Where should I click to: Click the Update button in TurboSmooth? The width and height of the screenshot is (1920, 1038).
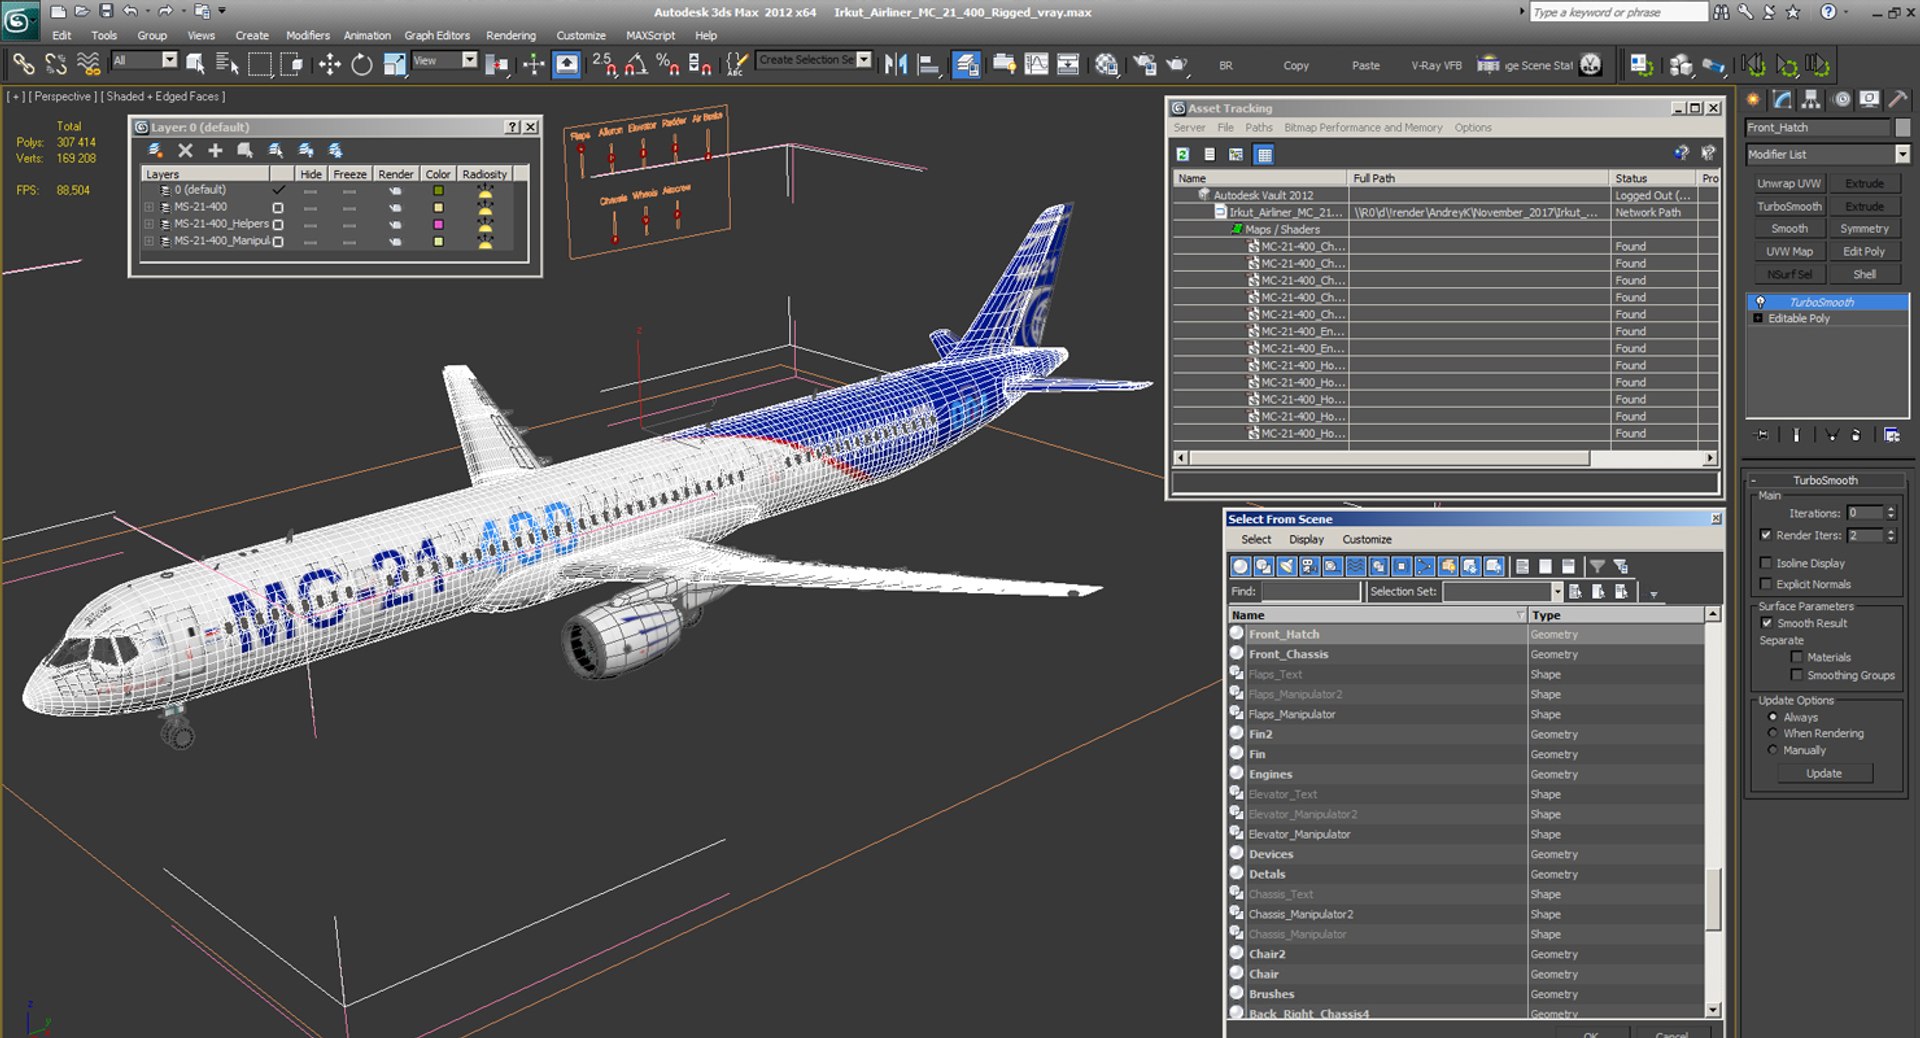pos(1824,773)
